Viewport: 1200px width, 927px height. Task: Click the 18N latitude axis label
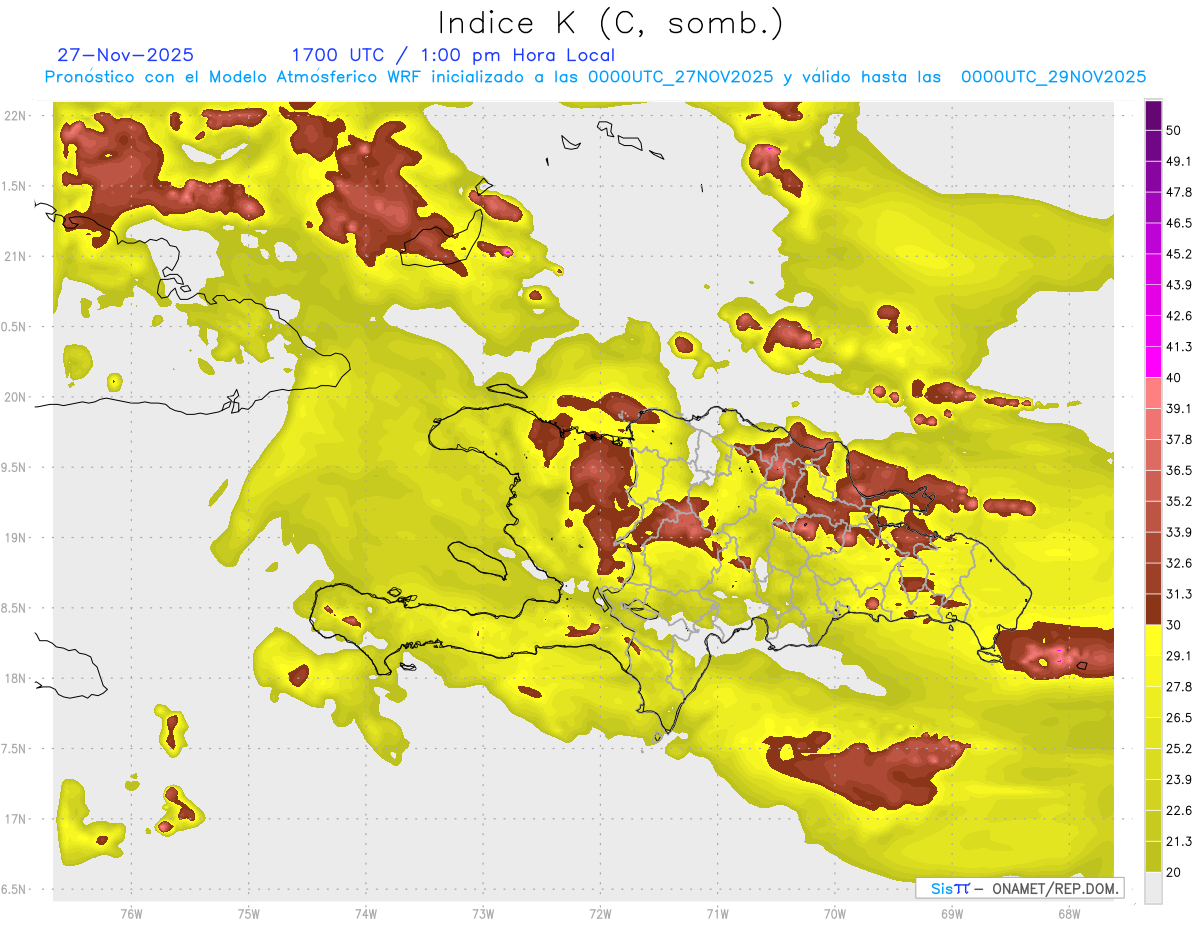tap(15, 678)
